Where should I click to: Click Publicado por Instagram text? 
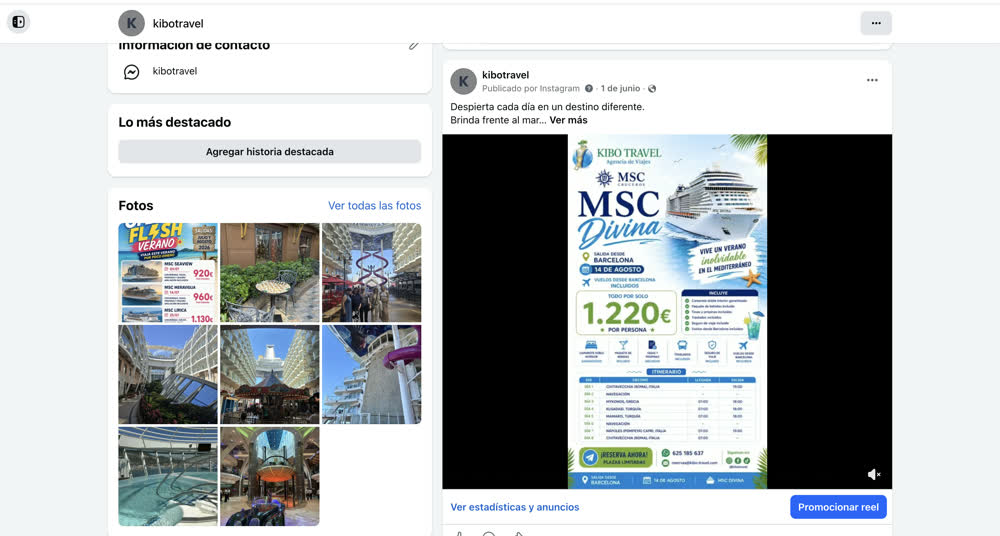531,89
